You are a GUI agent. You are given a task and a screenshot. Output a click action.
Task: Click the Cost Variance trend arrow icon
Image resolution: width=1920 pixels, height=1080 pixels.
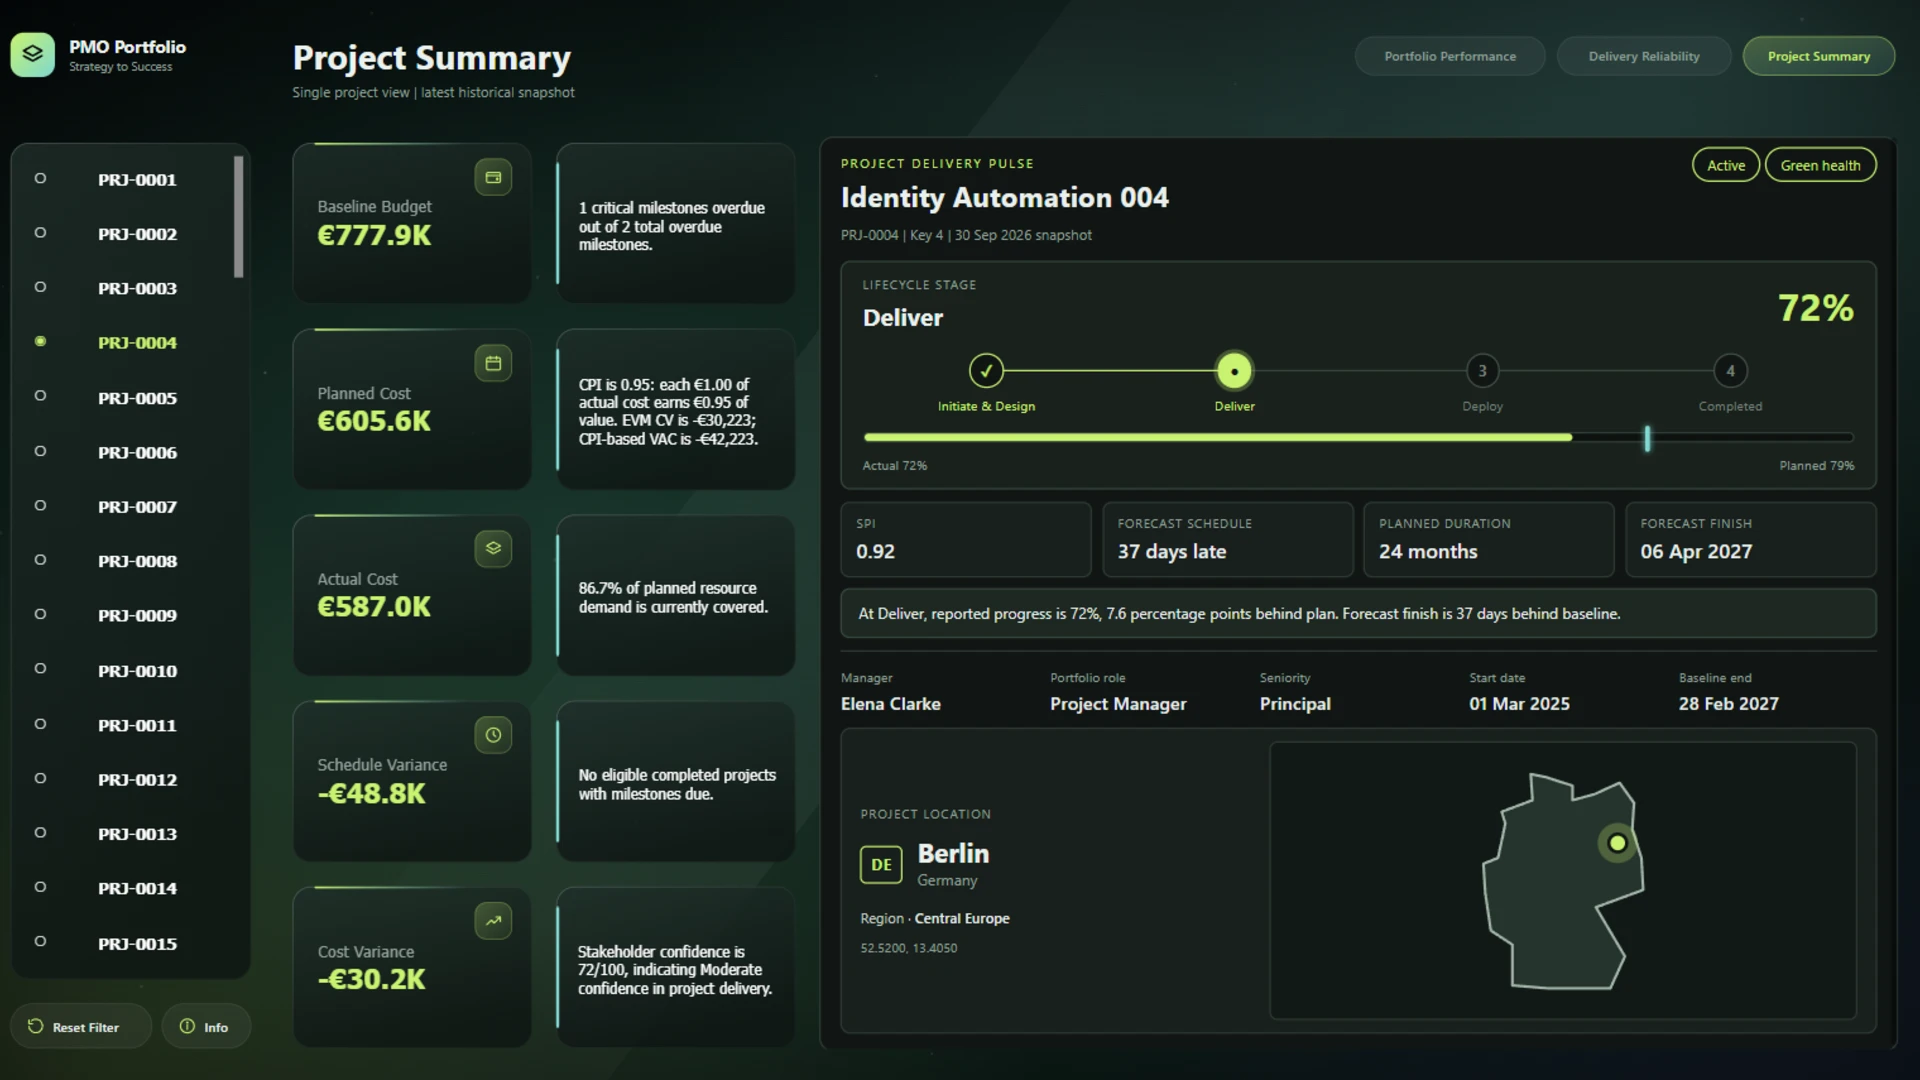[493, 921]
